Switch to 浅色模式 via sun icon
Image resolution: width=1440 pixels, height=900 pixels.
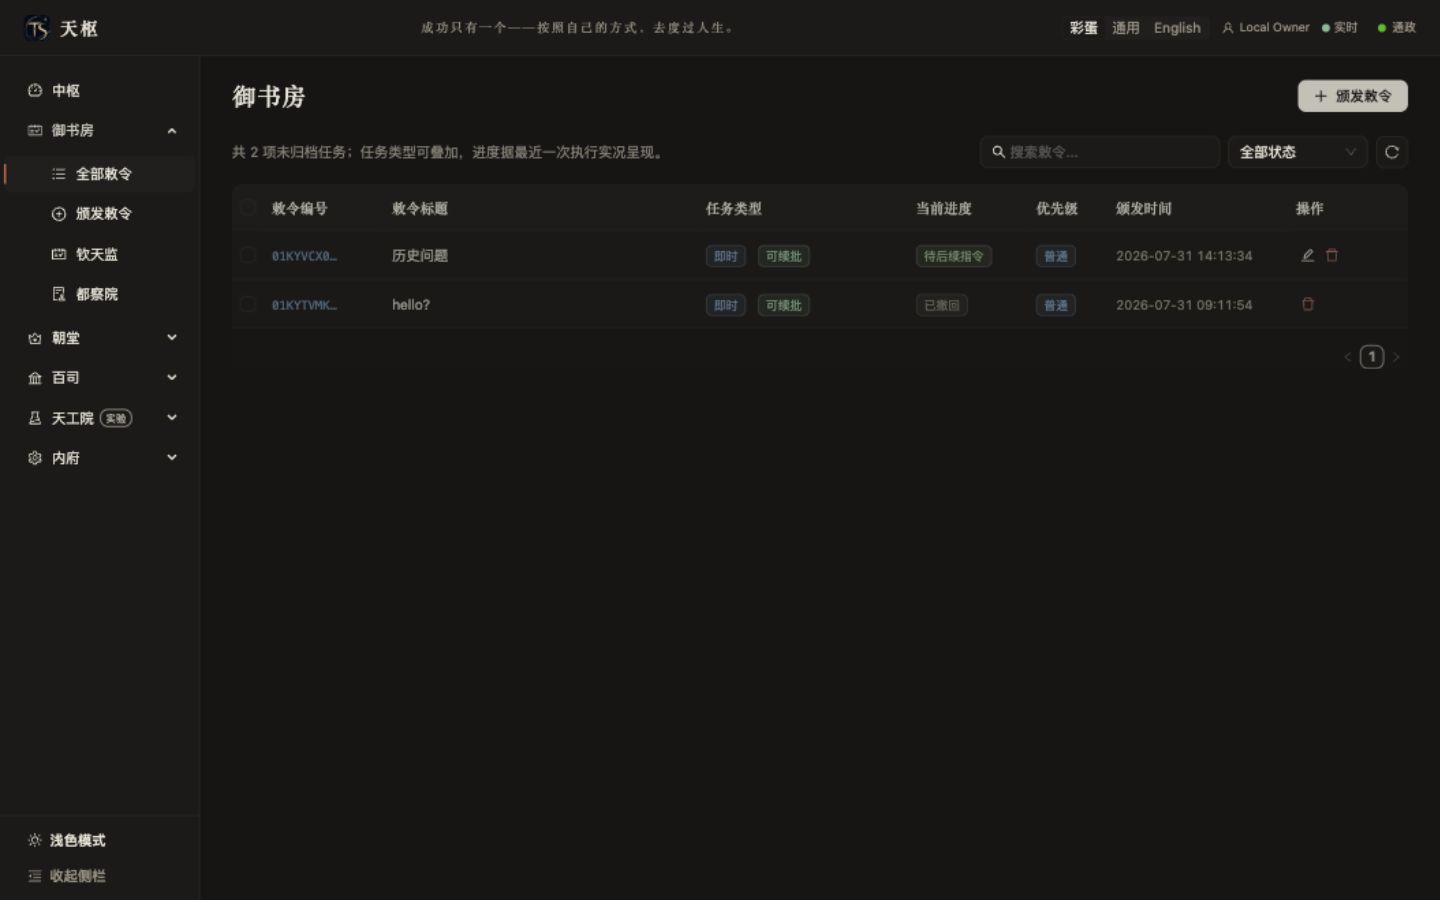[35, 840]
